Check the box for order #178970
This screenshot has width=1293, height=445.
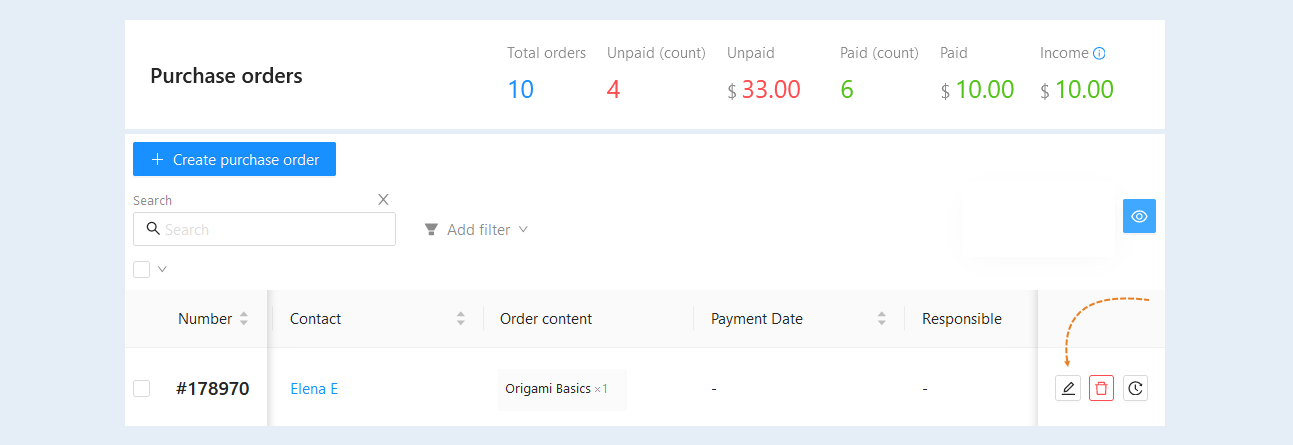tap(141, 388)
